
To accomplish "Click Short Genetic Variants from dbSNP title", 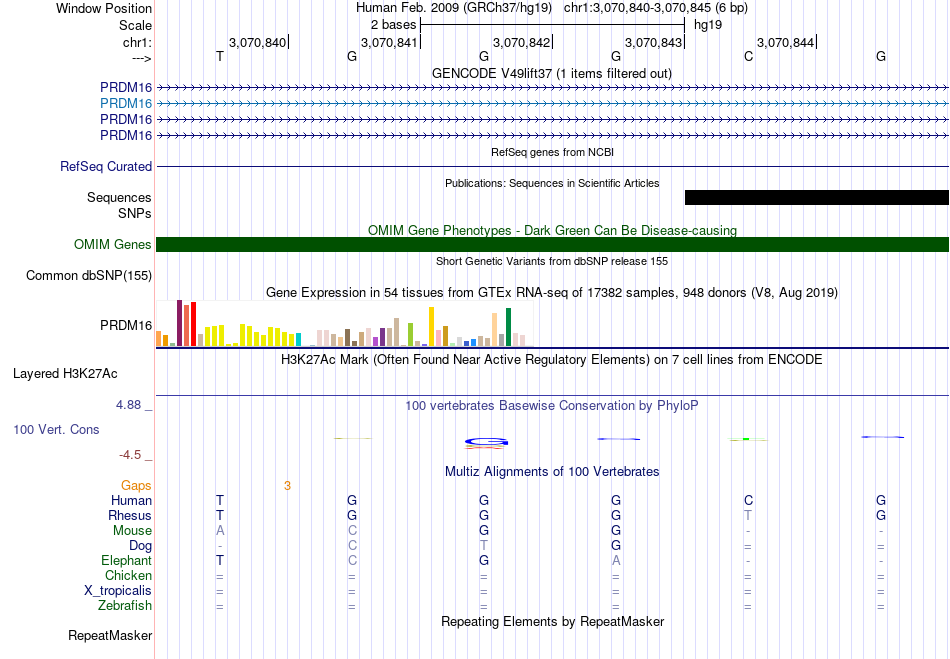I will point(552,261).
